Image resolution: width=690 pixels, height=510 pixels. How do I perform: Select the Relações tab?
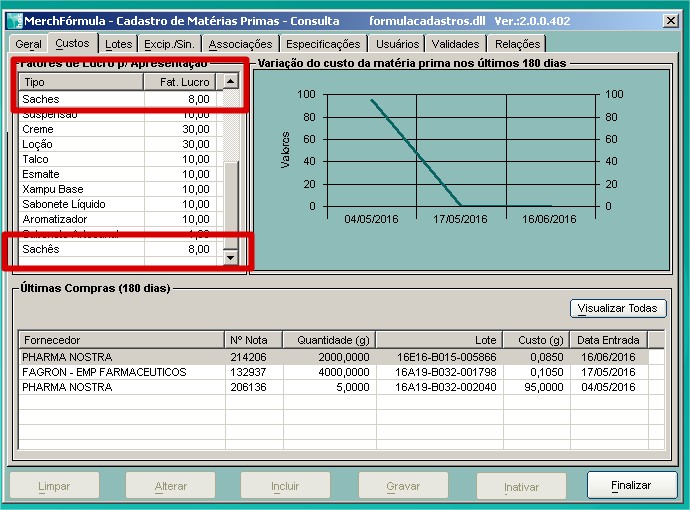click(517, 44)
